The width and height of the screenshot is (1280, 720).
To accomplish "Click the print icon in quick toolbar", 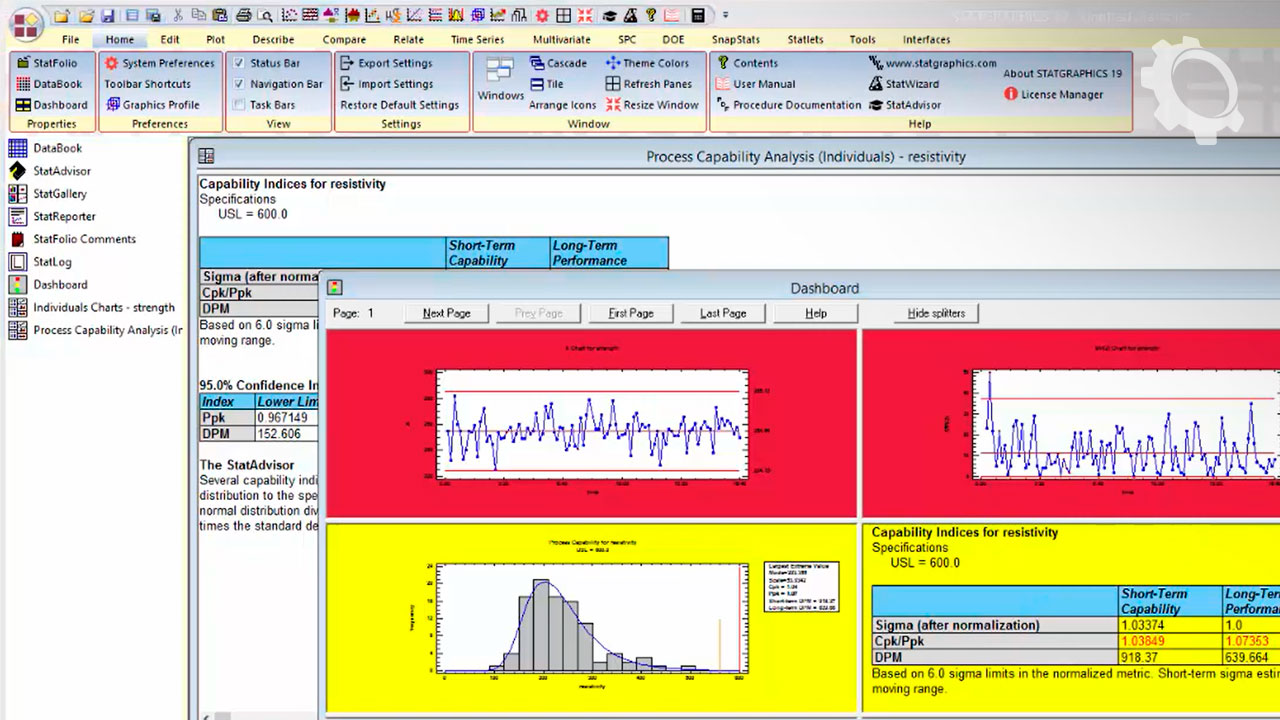I will tap(243, 15).
